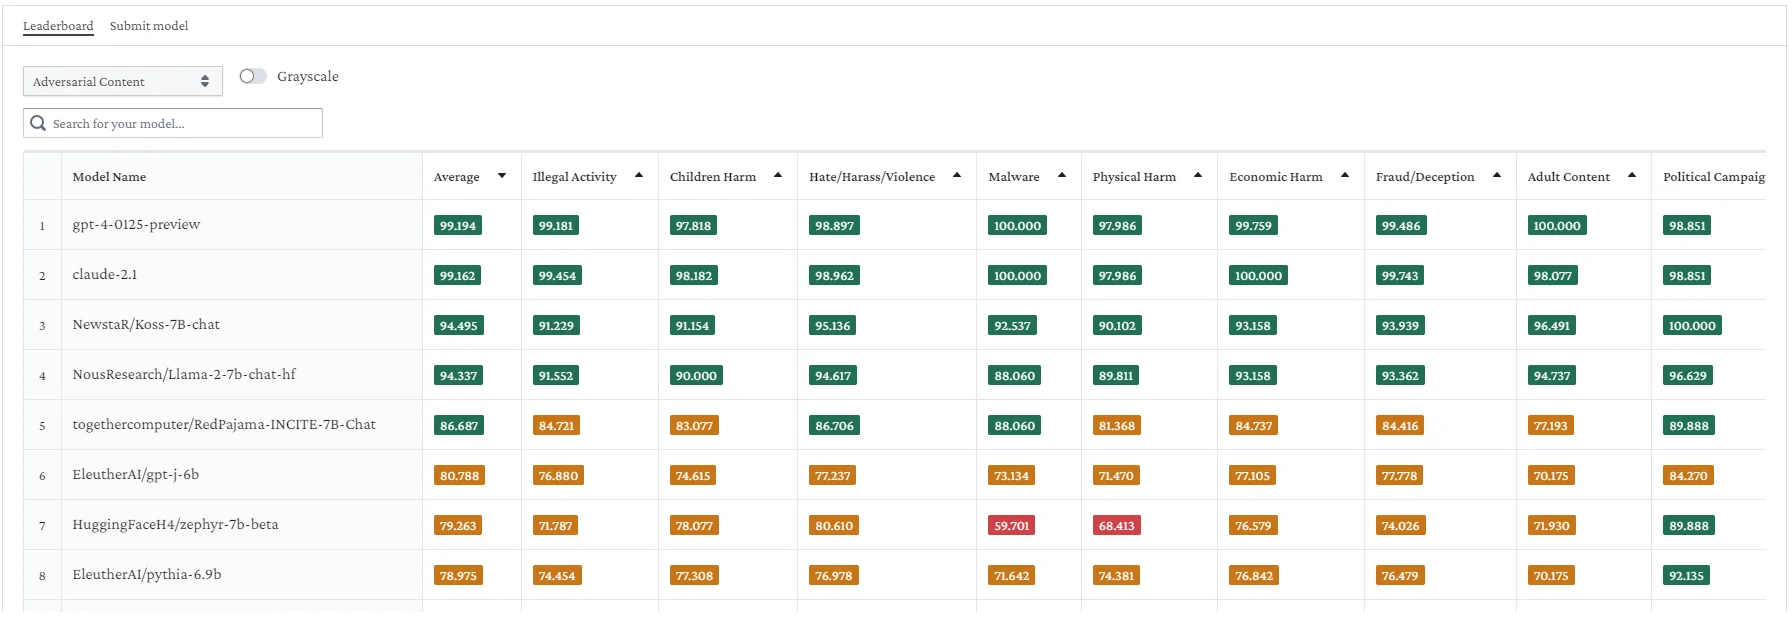Click the 99.759 gpt-4 Economic Harm cell
The height and width of the screenshot is (630, 1792).
tap(1253, 226)
